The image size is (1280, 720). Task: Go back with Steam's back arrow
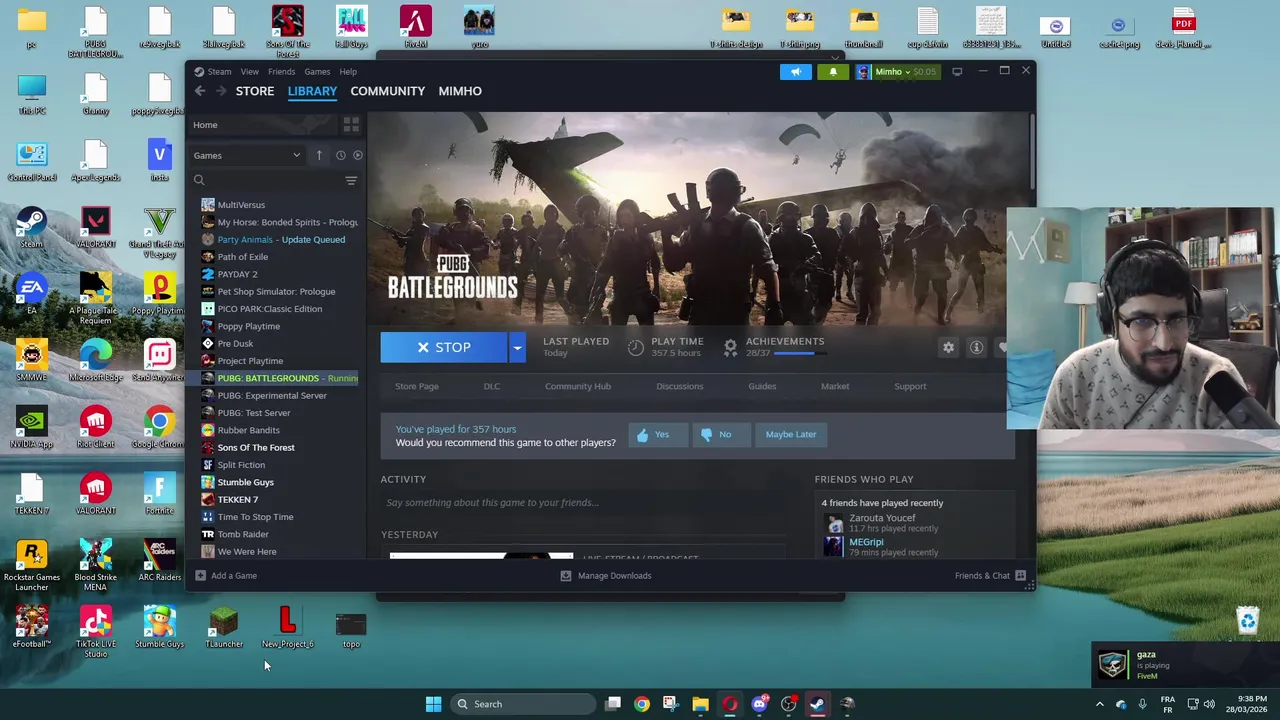(x=200, y=91)
